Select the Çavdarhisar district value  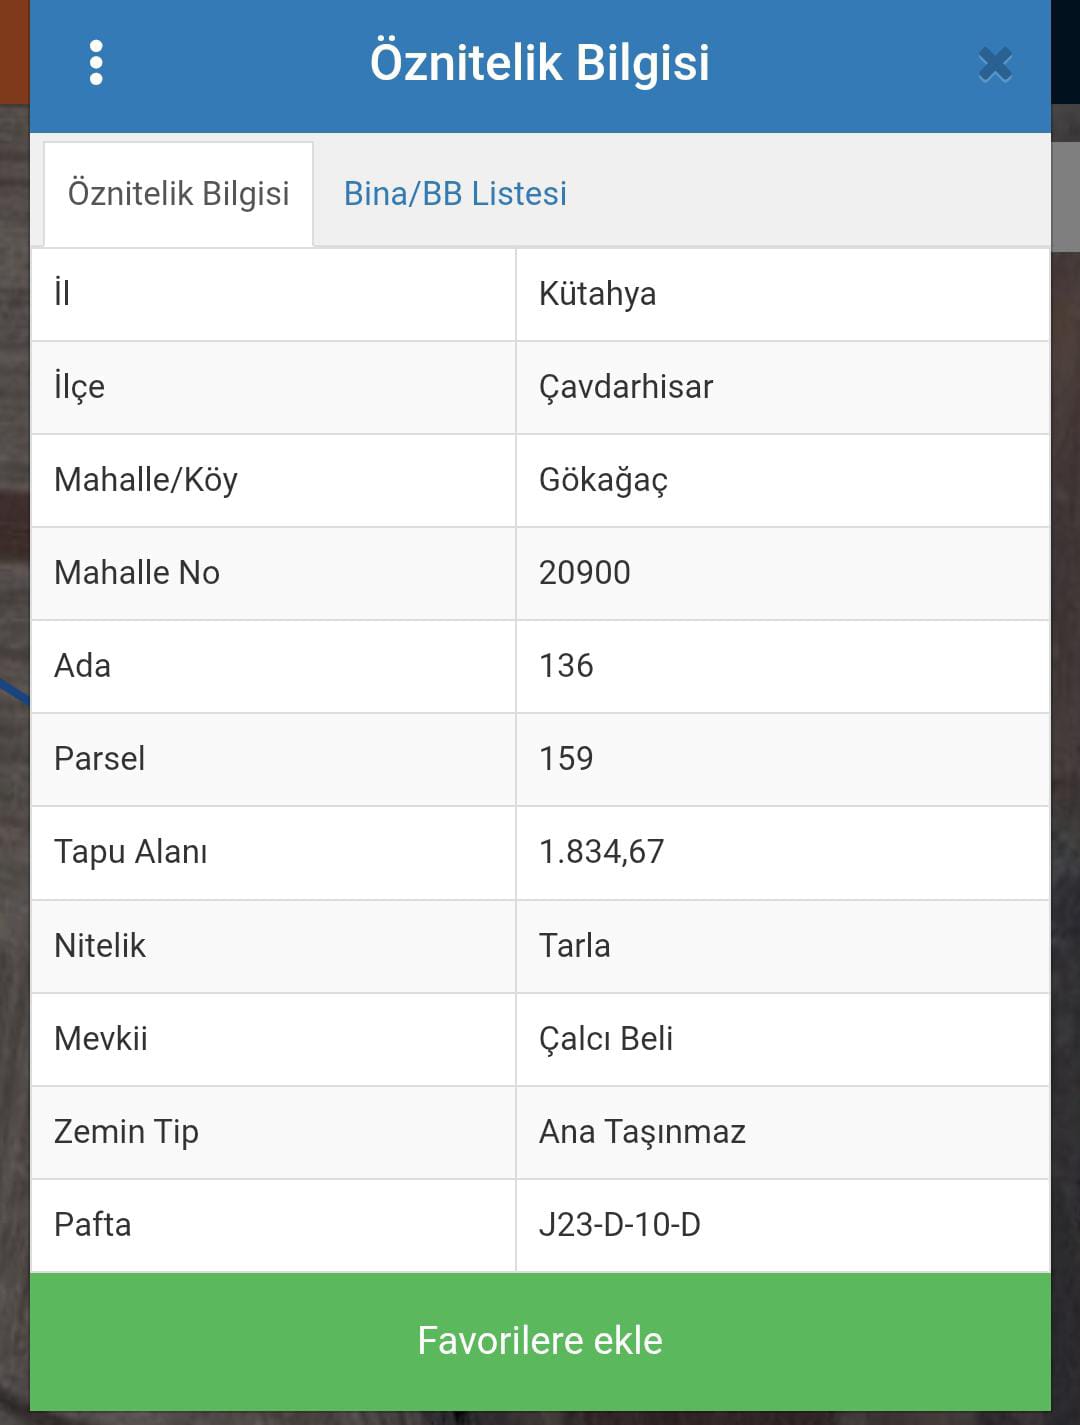[626, 387]
